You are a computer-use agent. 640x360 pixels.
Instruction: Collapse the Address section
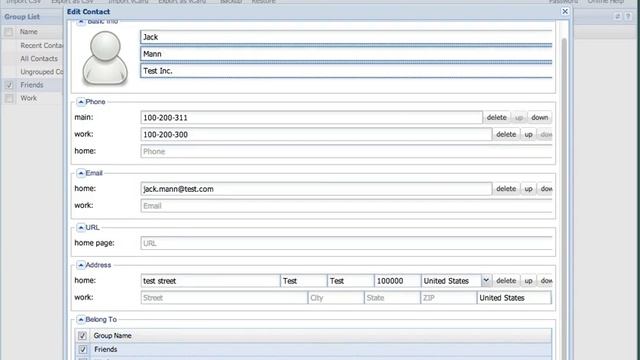pyautogui.click(x=81, y=265)
